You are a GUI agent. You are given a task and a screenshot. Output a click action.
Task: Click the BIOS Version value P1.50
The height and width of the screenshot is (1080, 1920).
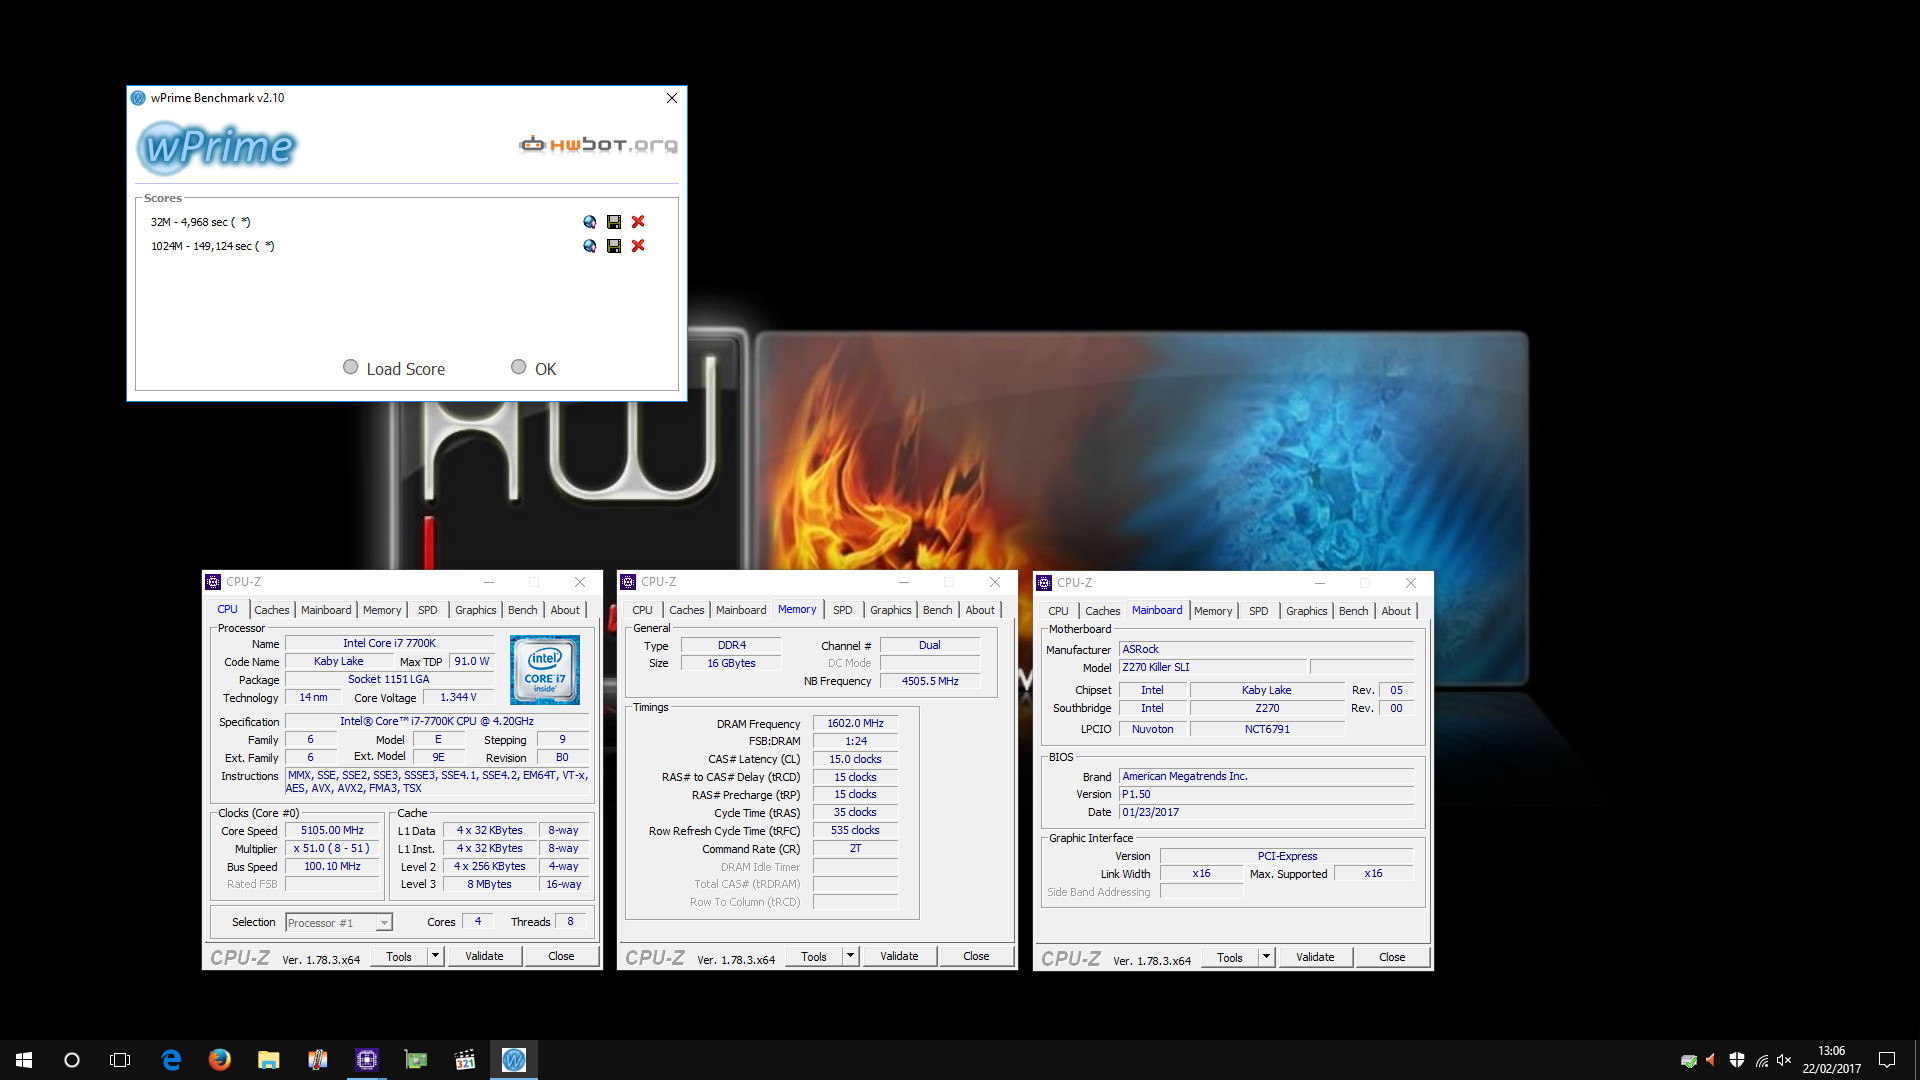click(1266, 794)
